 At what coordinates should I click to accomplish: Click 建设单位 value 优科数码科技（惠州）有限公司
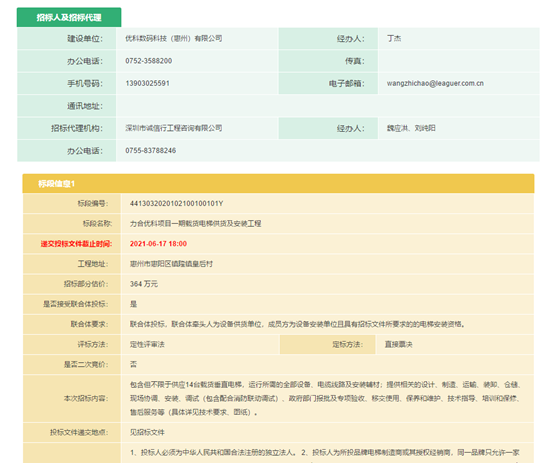click(174, 39)
